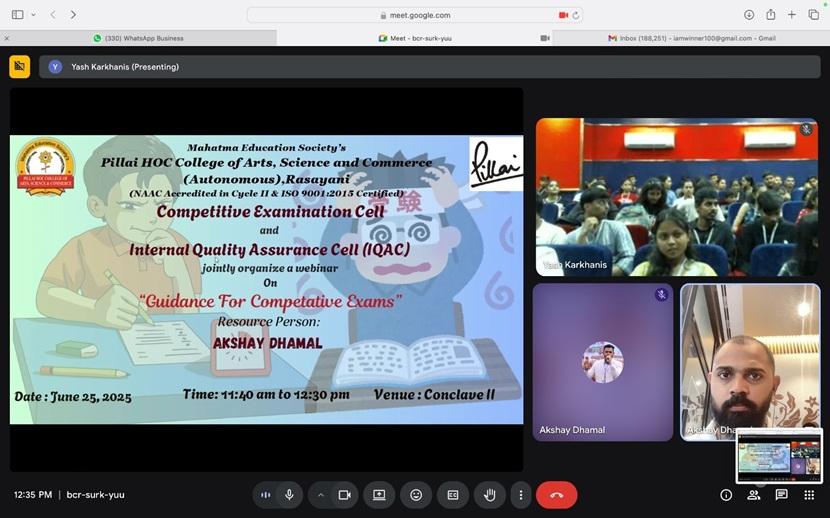Click the Present now screen share icon
Screen dimensions: 830x518
379,495
